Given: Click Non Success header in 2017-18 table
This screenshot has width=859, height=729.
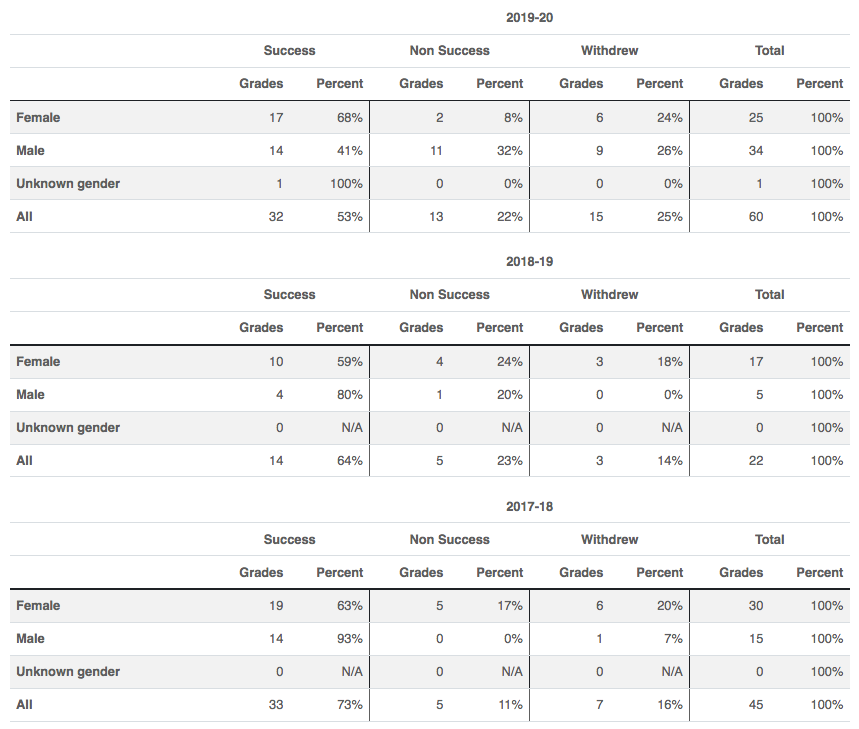Looking at the screenshot, I should [449, 539].
